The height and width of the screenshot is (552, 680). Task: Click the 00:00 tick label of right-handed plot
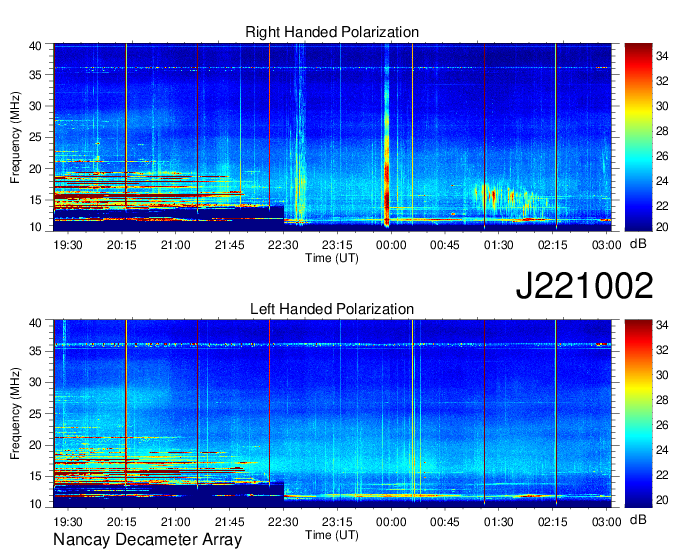coord(391,245)
